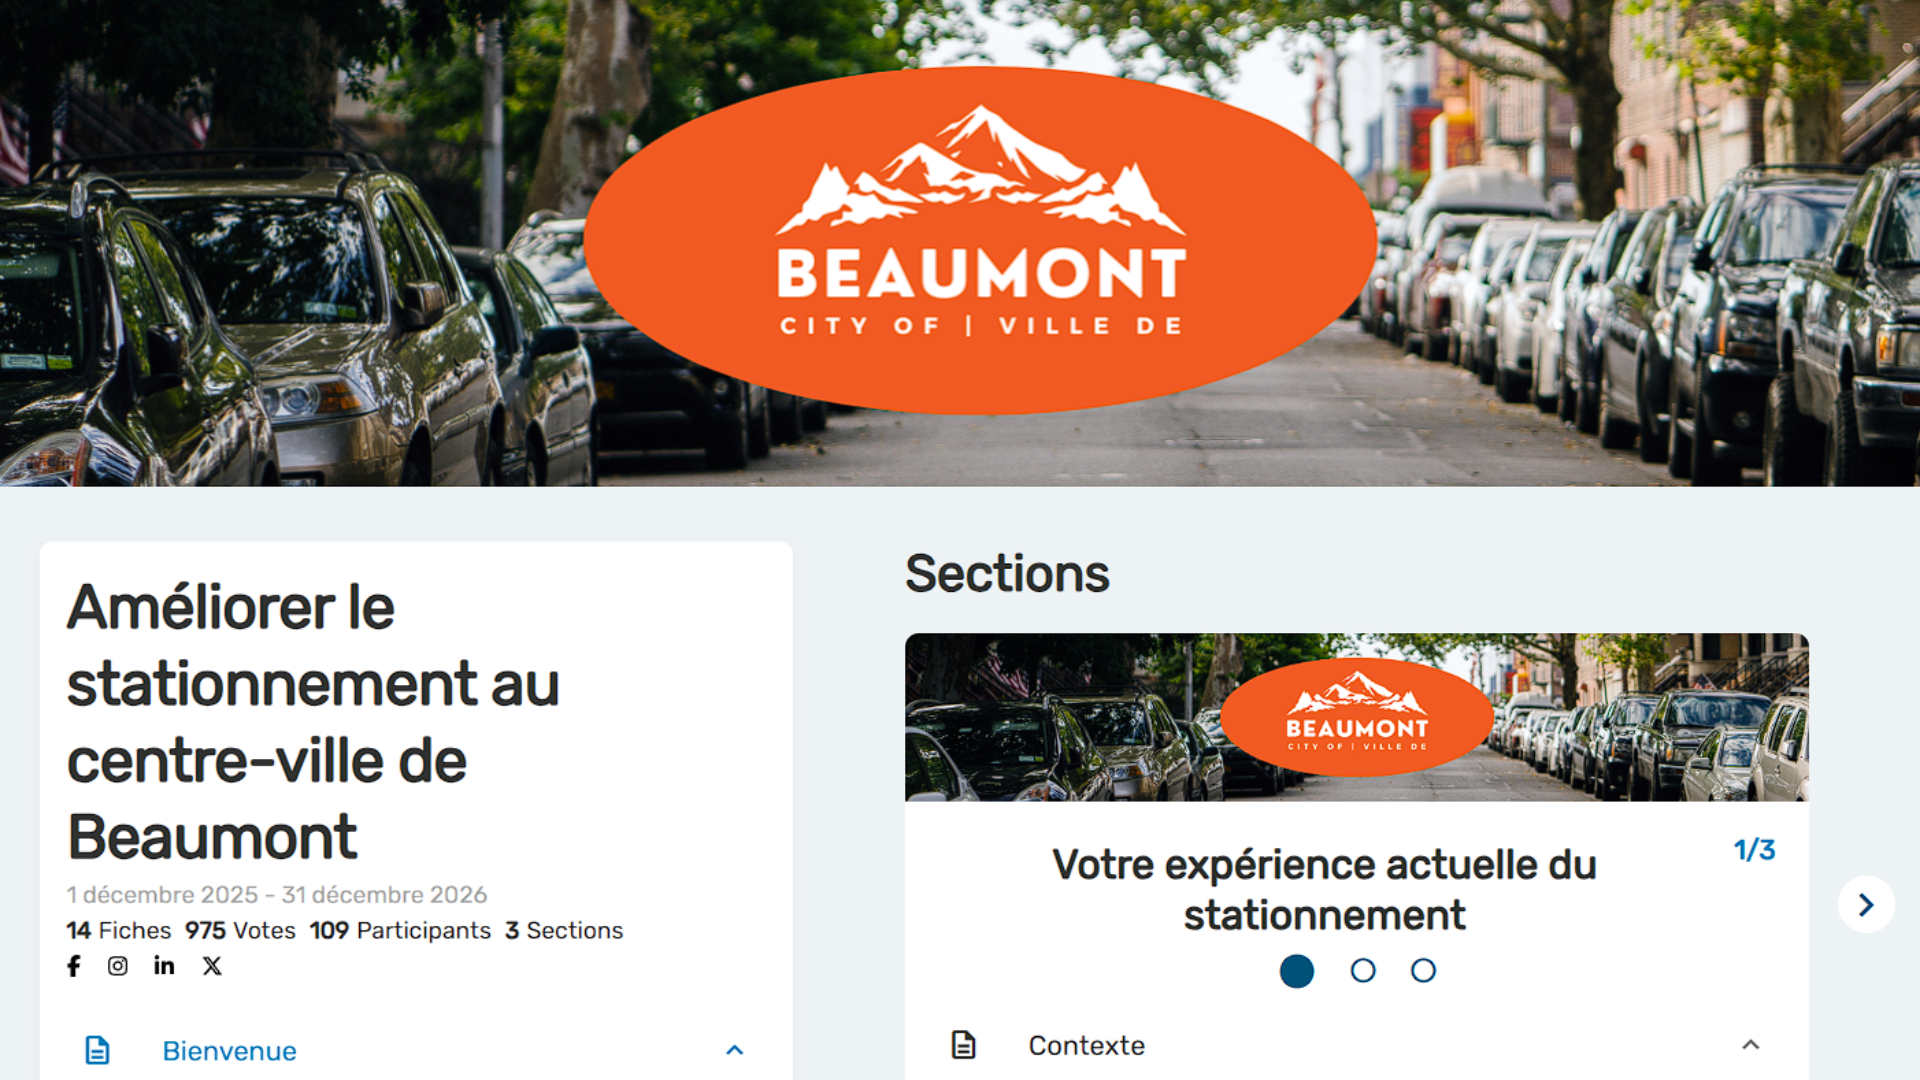The width and height of the screenshot is (1920, 1080).
Task: Collapse the Bienvenue section
Action: (737, 1050)
